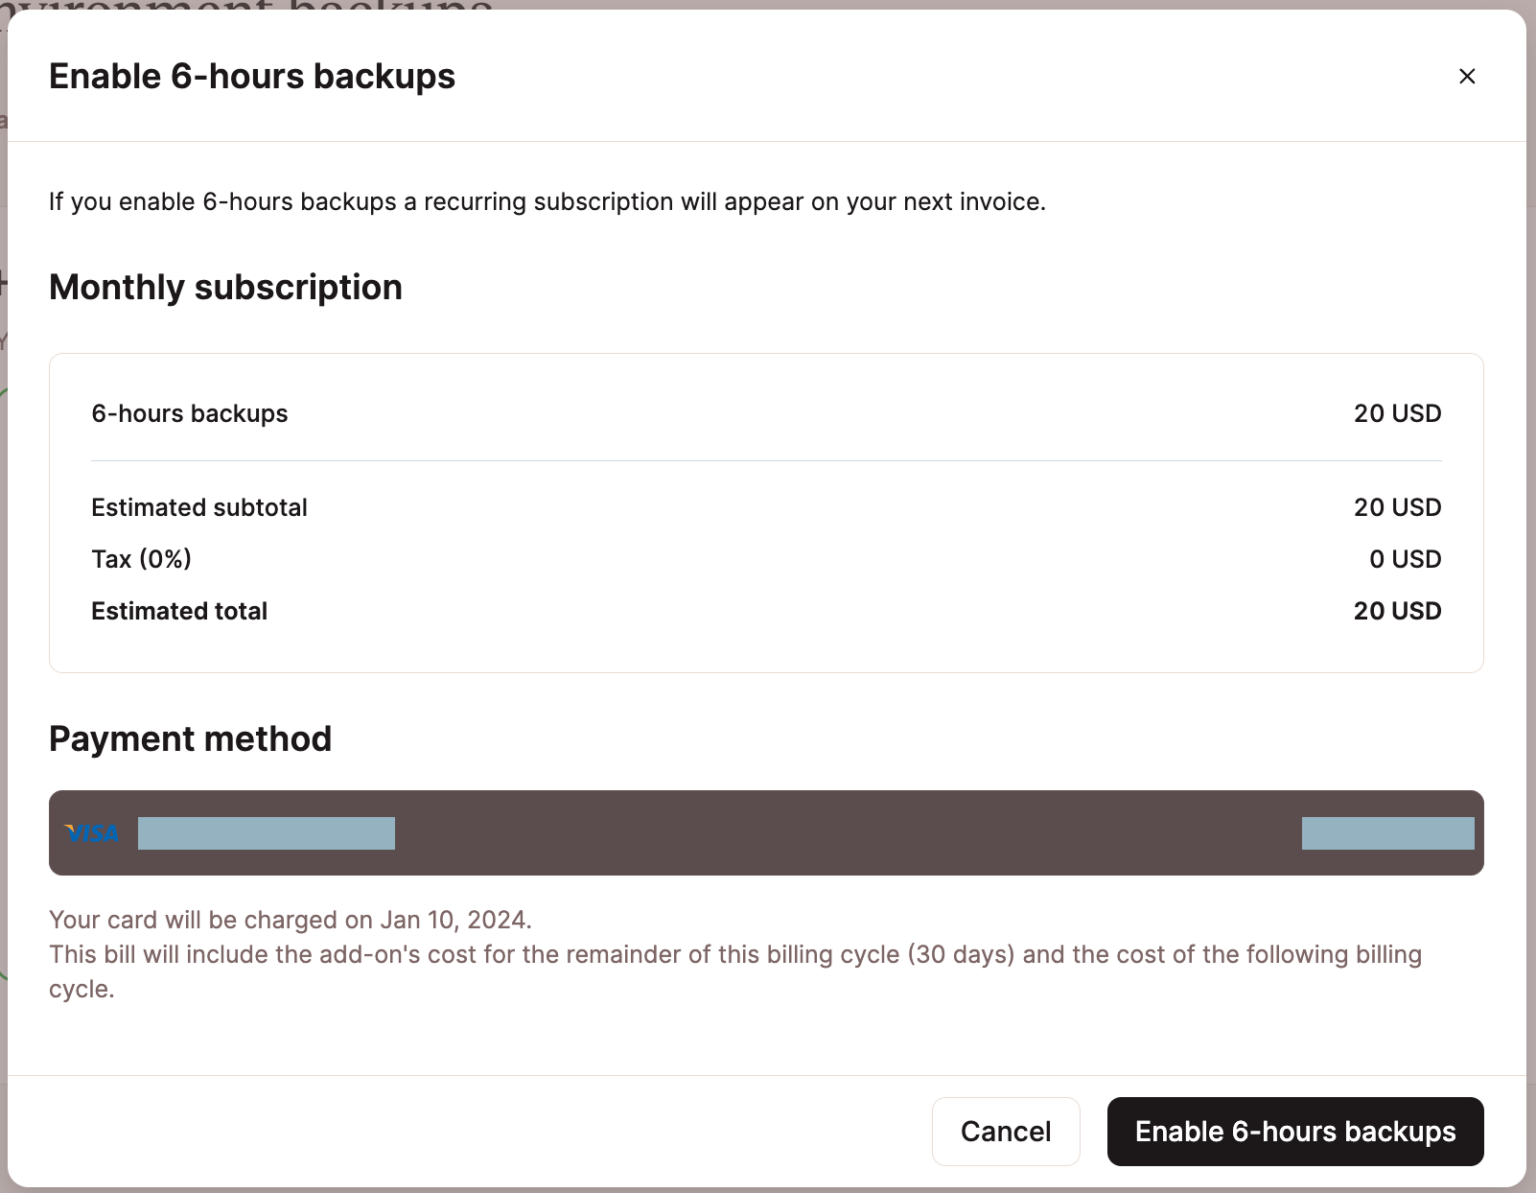Click the recurring subscription notice text
The image size is (1536, 1193).
pos(547,201)
